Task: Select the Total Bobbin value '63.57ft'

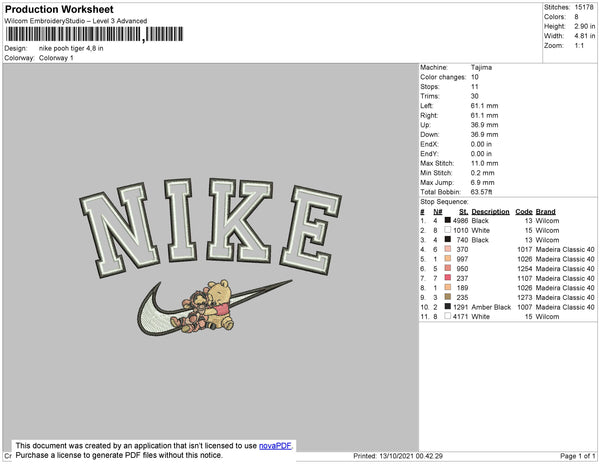Action: (x=481, y=192)
